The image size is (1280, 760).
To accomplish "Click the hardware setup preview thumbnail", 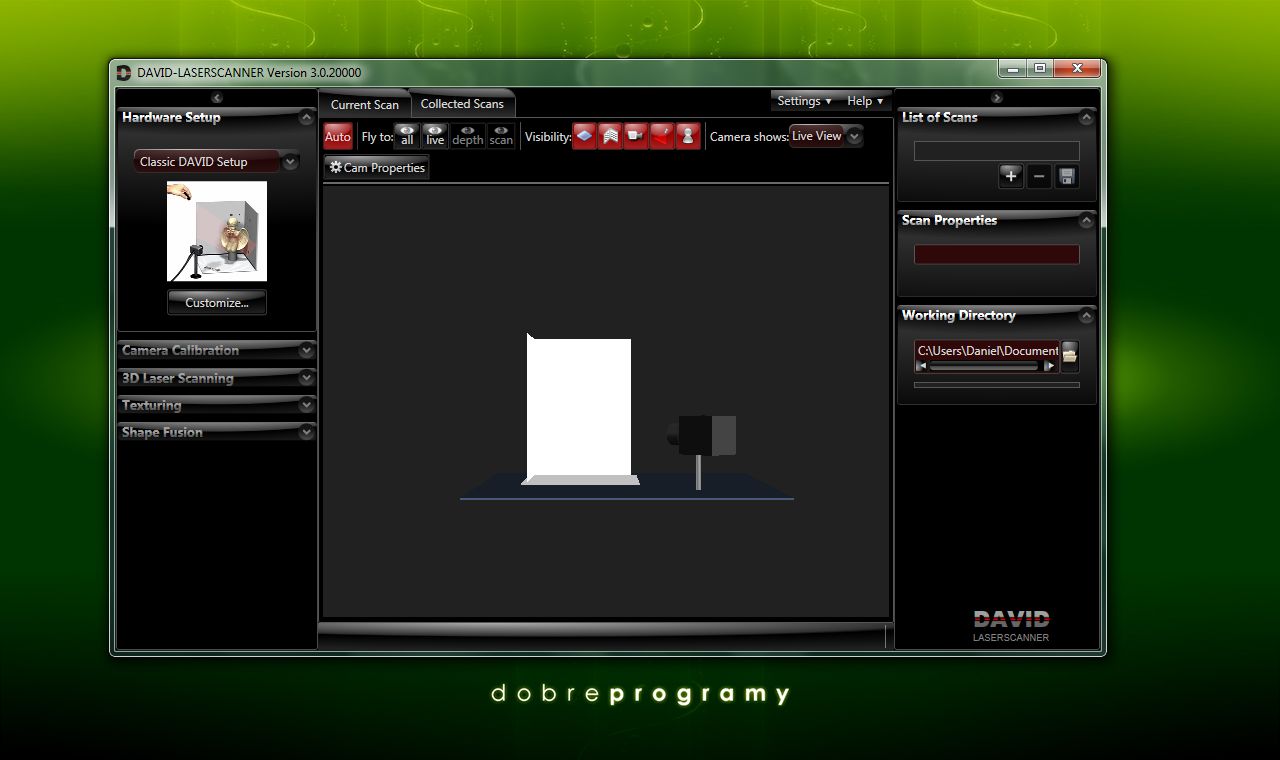I will pos(217,231).
